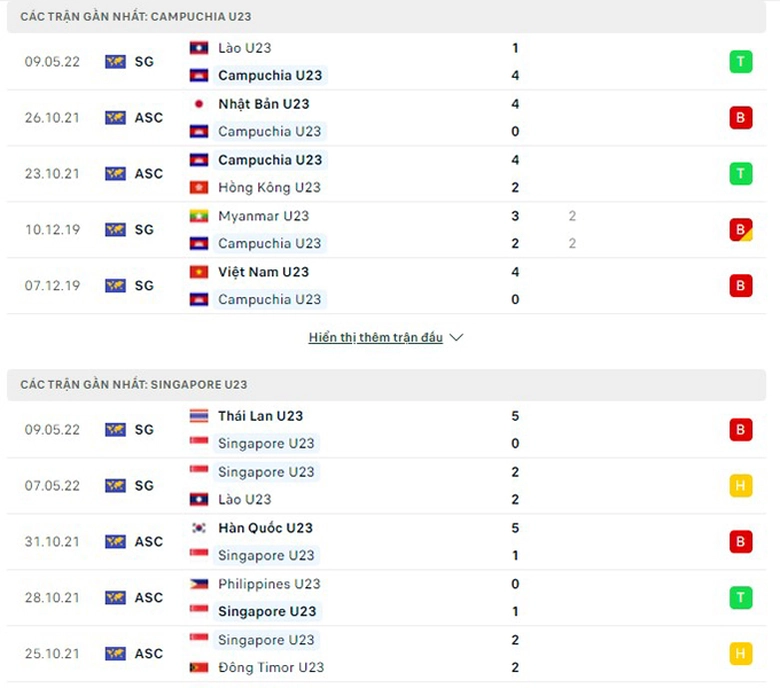This screenshot has height=688, width=780.
Task: Click the Myanmar flag beside Myanmar U23
Action: [x=198, y=216]
